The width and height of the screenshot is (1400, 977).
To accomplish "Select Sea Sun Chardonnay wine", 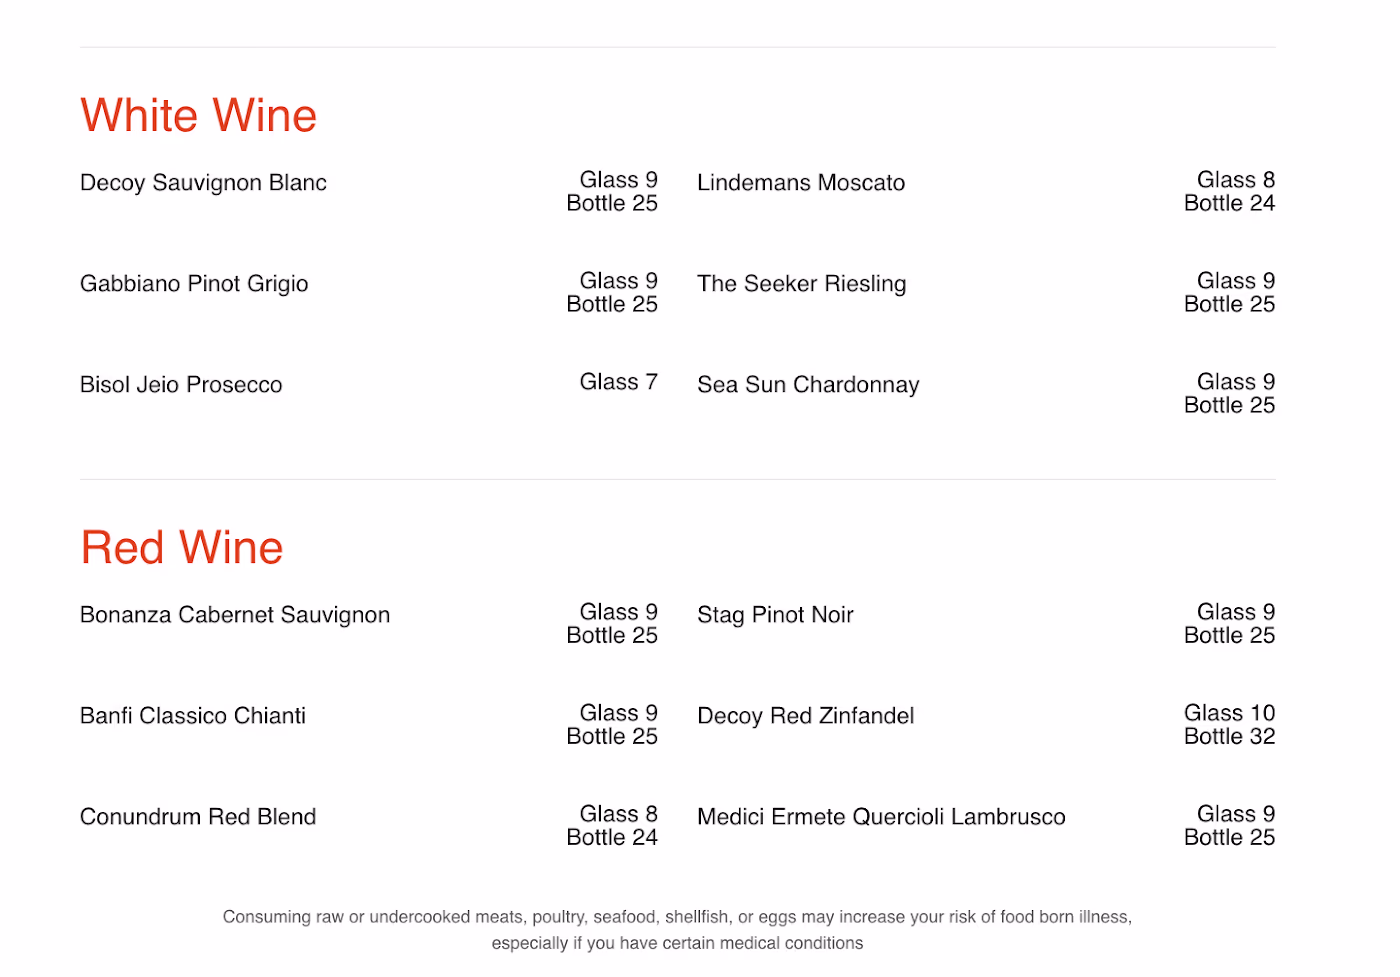I will [808, 386].
